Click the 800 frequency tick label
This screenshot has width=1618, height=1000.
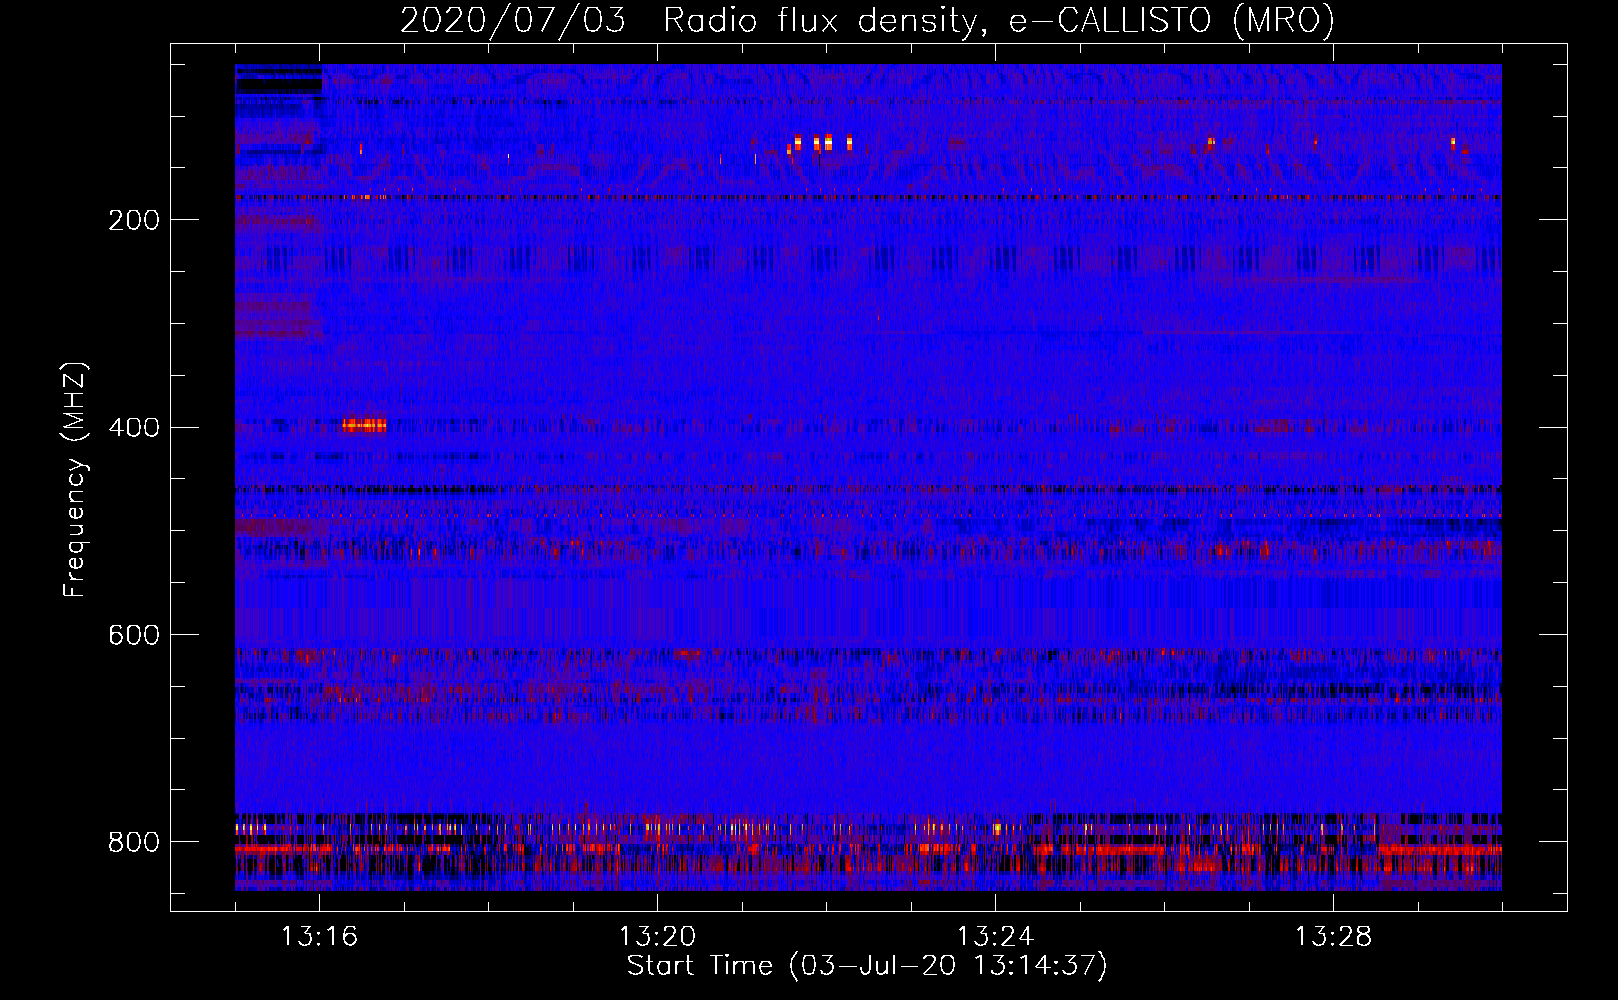tap(134, 843)
